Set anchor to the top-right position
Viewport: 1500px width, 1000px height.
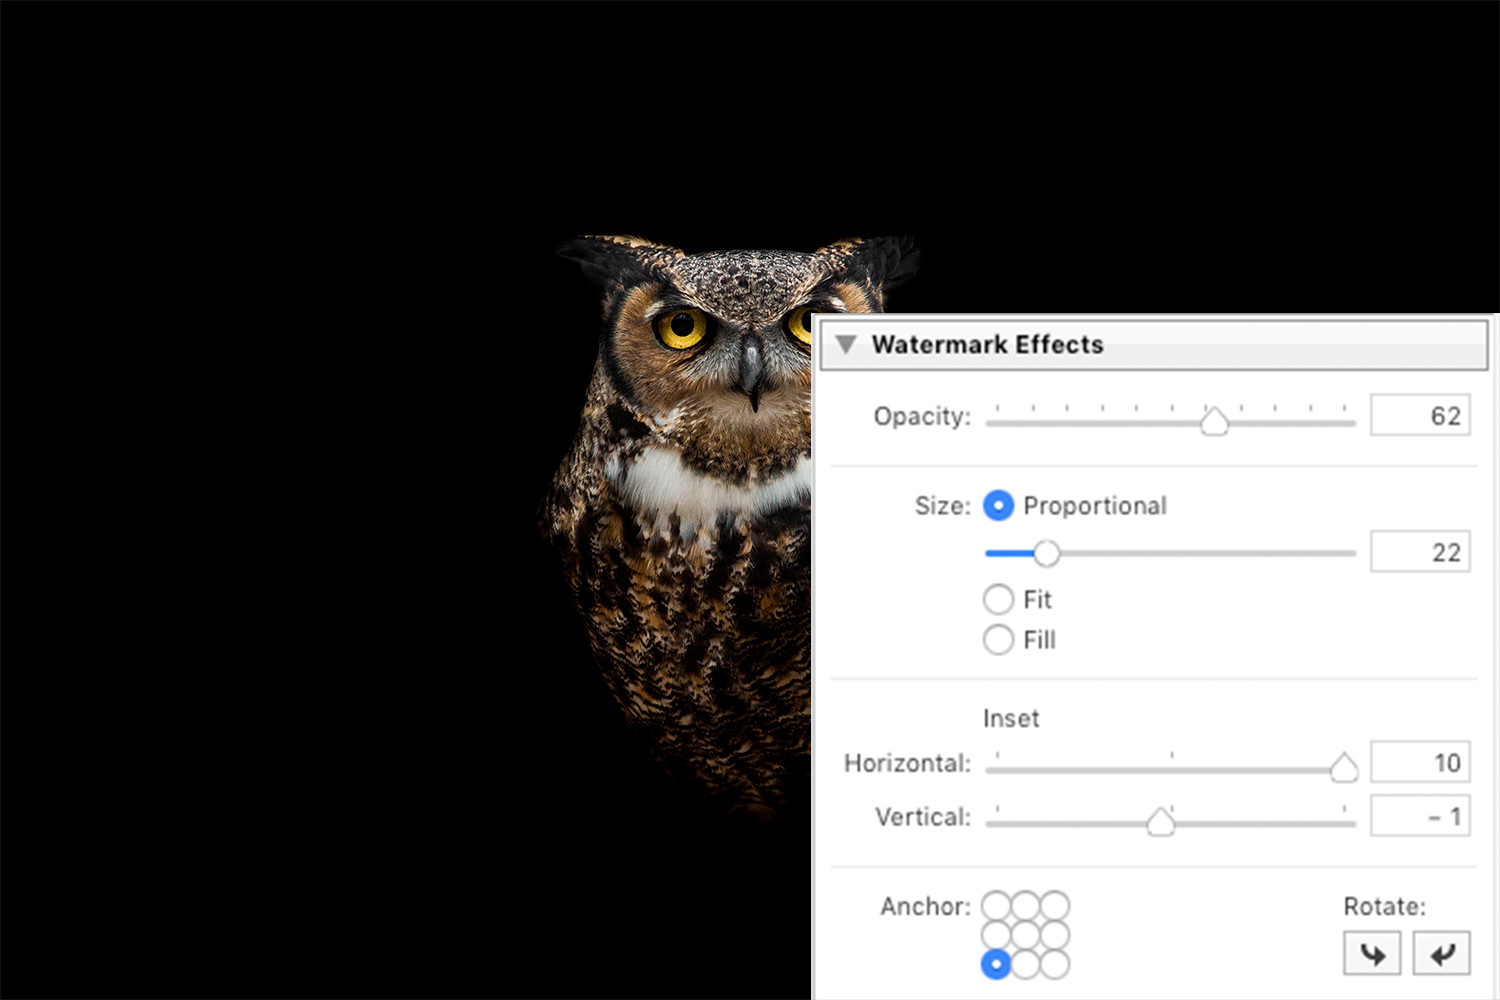pyautogui.click(x=1055, y=906)
